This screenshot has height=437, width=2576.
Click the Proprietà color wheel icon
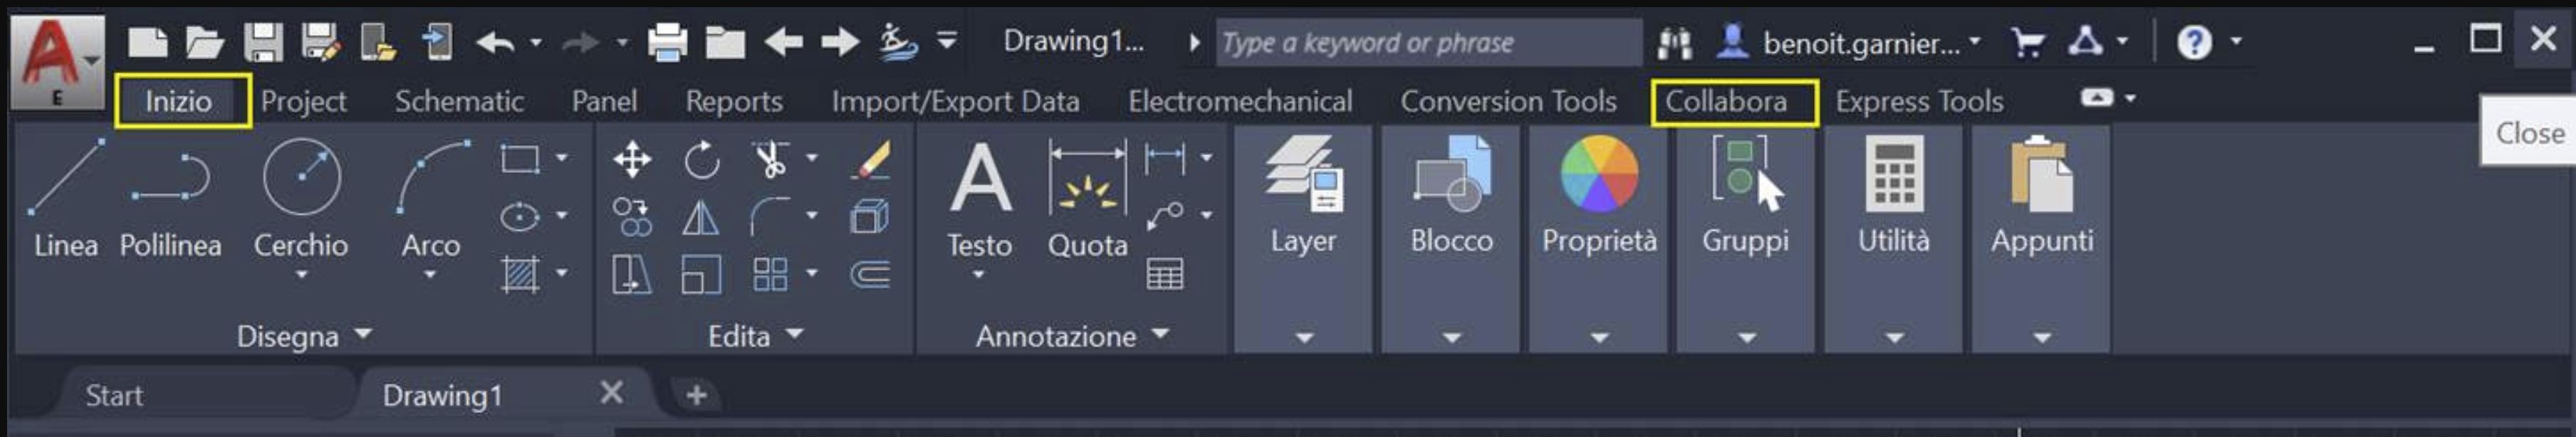pos(1599,176)
